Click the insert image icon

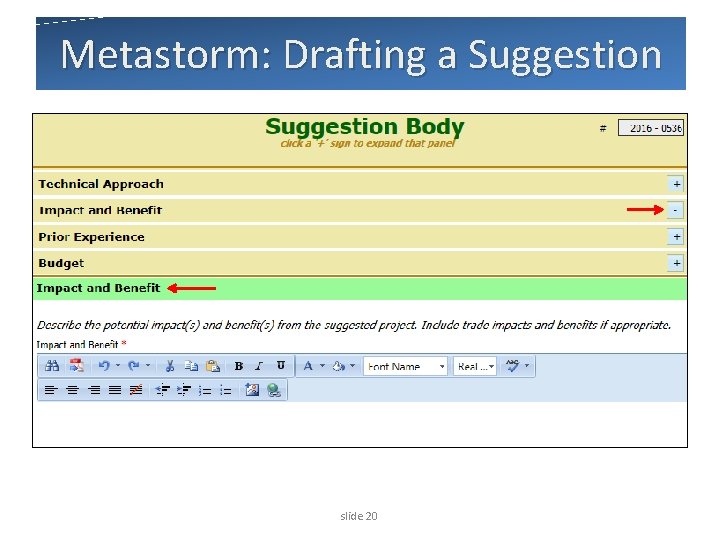[252, 390]
